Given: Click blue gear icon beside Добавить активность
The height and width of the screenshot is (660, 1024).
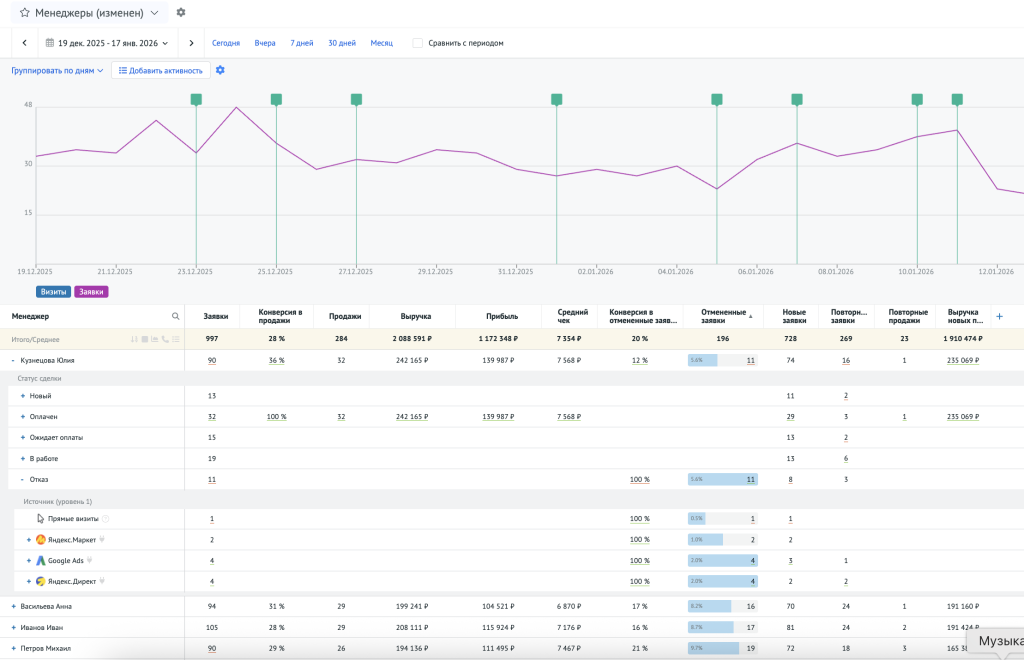Looking at the screenshot, I should coord(220,70).
